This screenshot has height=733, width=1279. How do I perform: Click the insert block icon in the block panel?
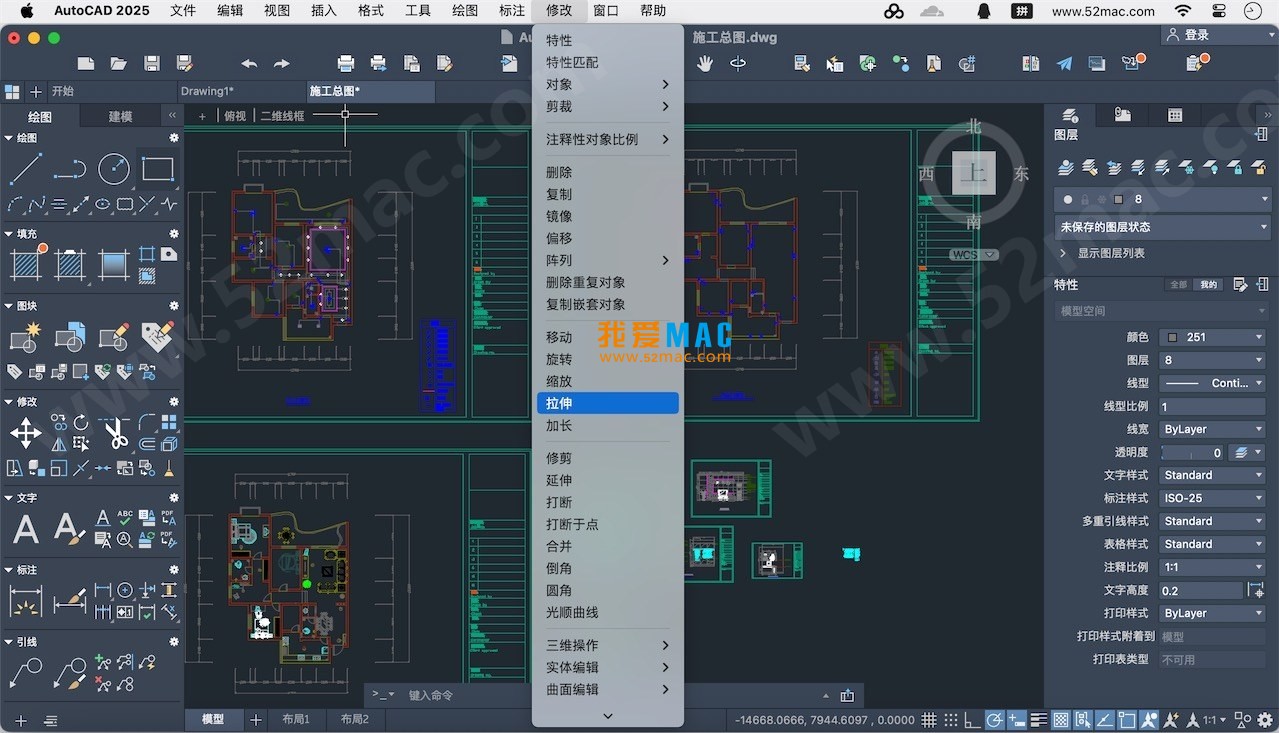[24, 336]
